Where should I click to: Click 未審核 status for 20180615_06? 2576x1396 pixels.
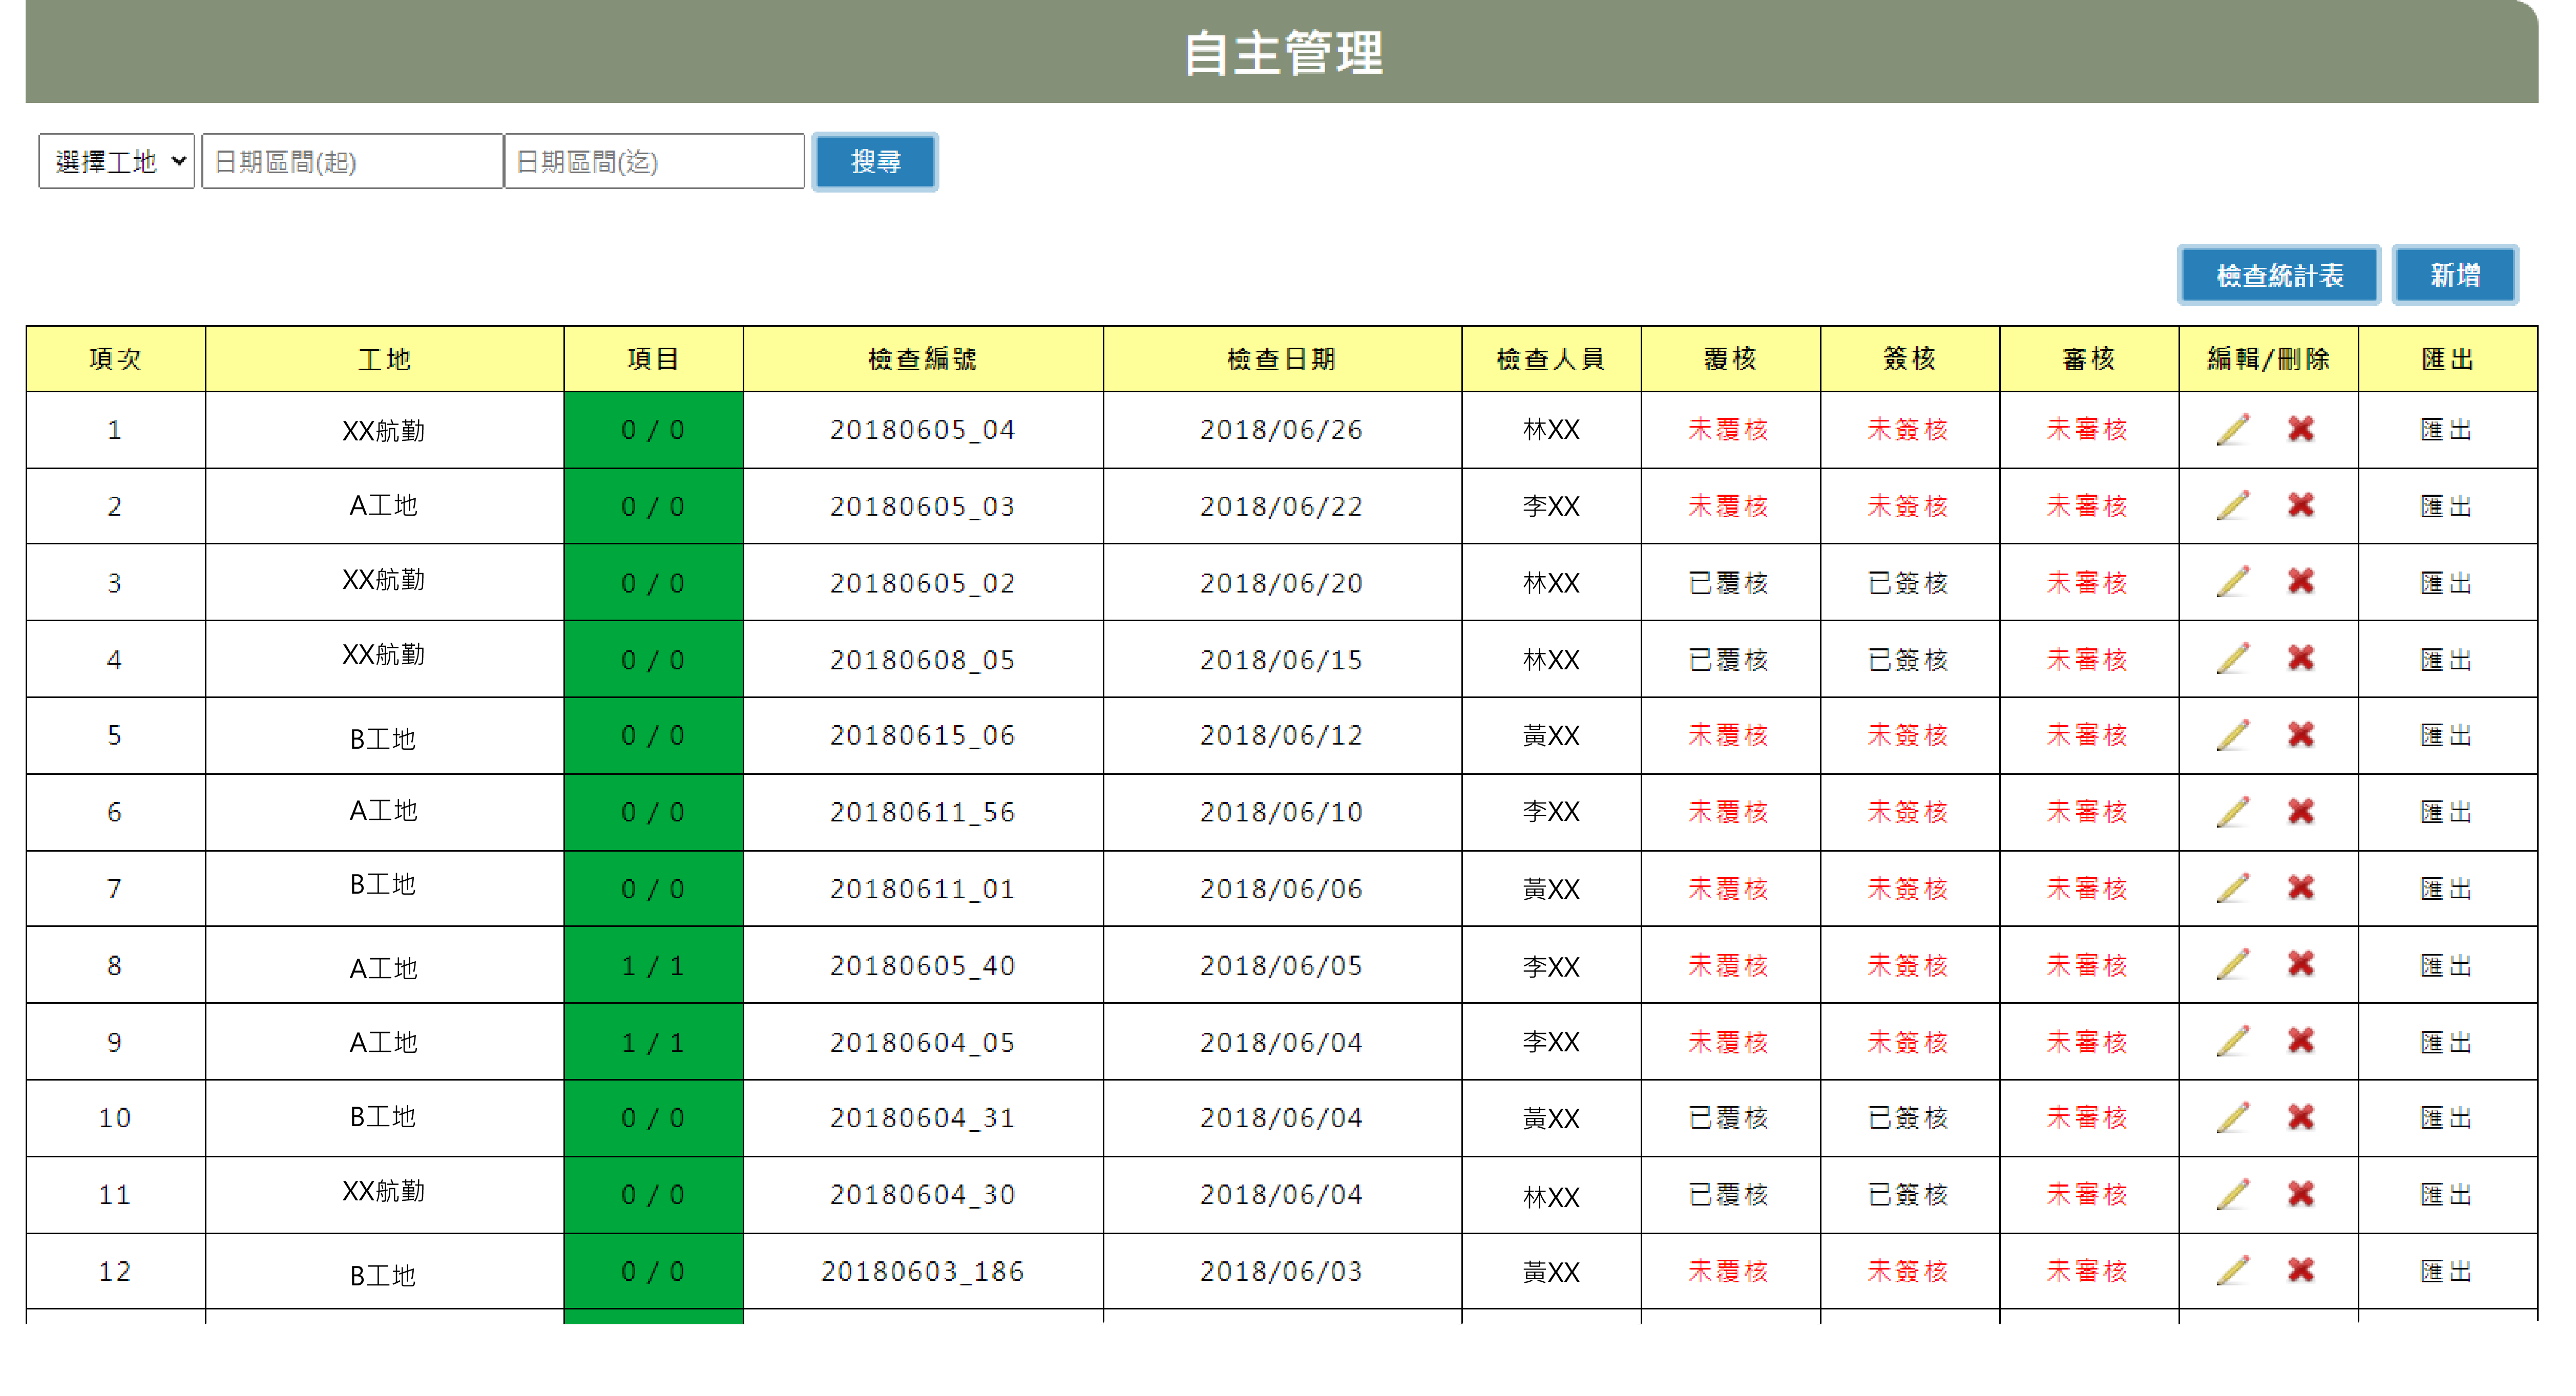point(2086,736)
